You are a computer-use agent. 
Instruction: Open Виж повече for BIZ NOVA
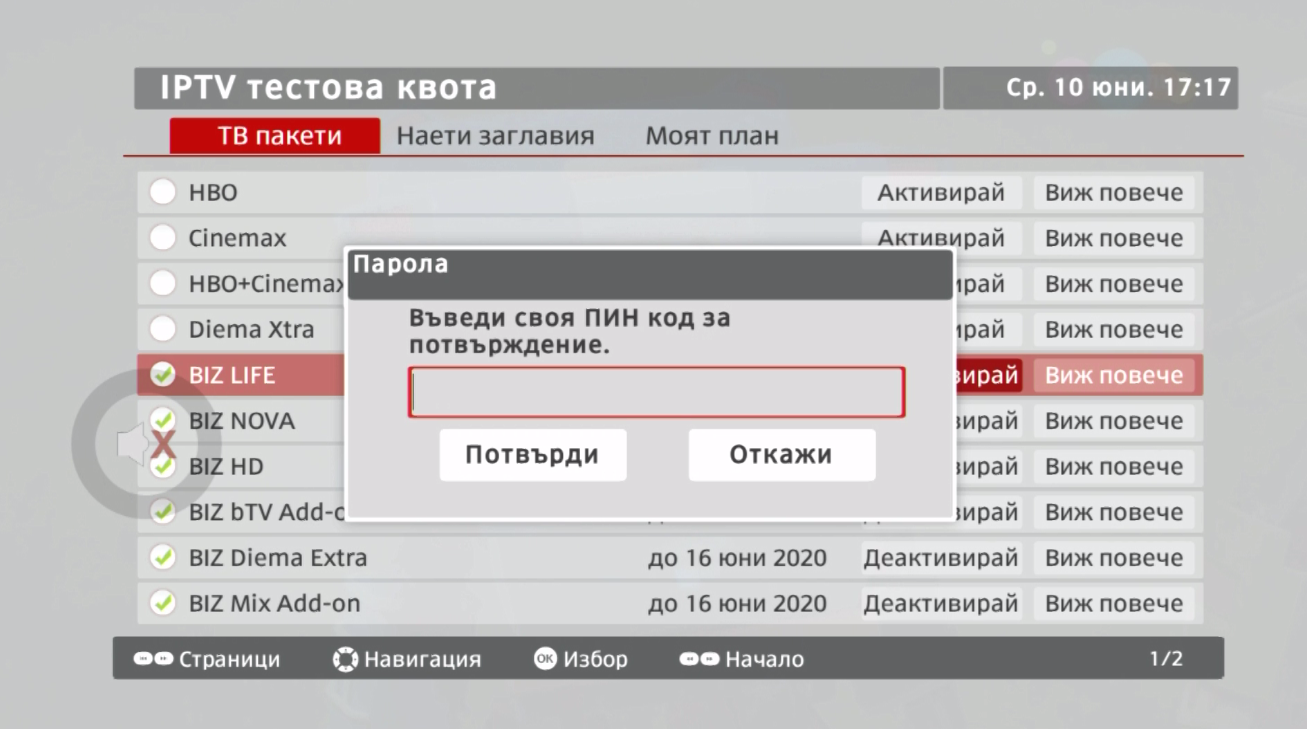(1113, 421)
